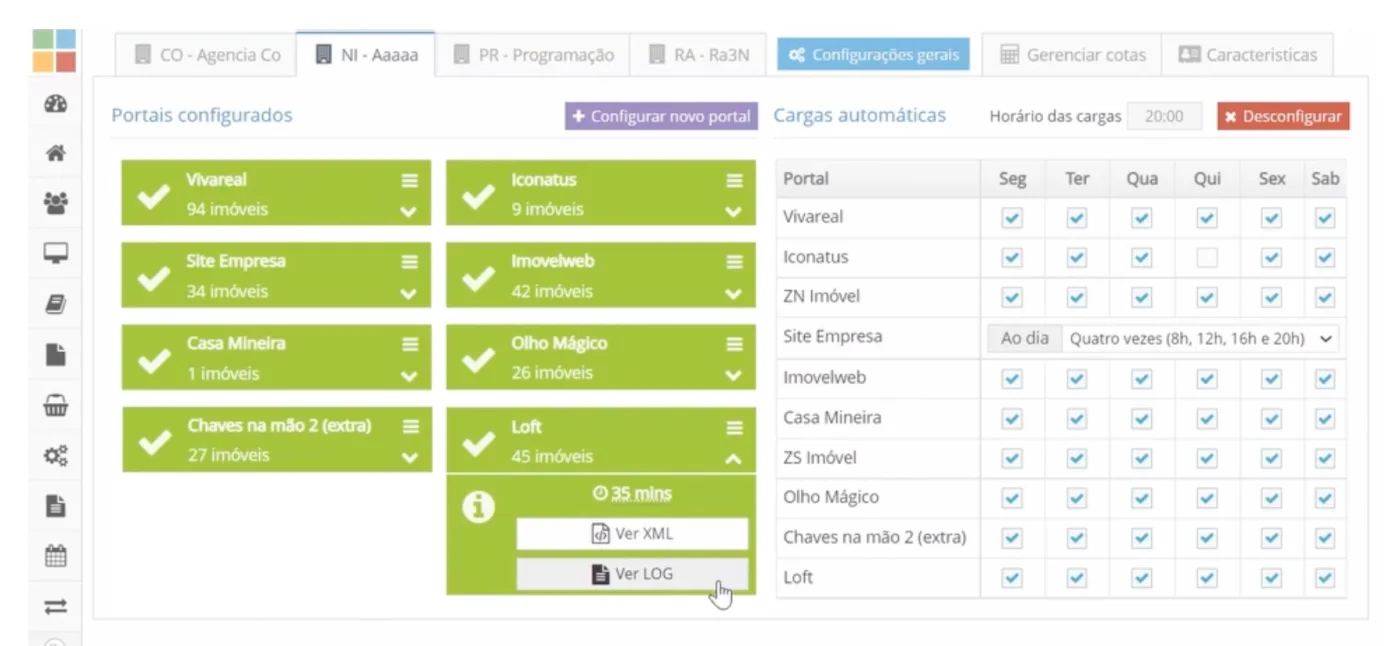Toggle Imovelweb Qua checkbox
Image resolution: width=1400 pixels, height=646 pixels.
click(x=1142, y=378)
